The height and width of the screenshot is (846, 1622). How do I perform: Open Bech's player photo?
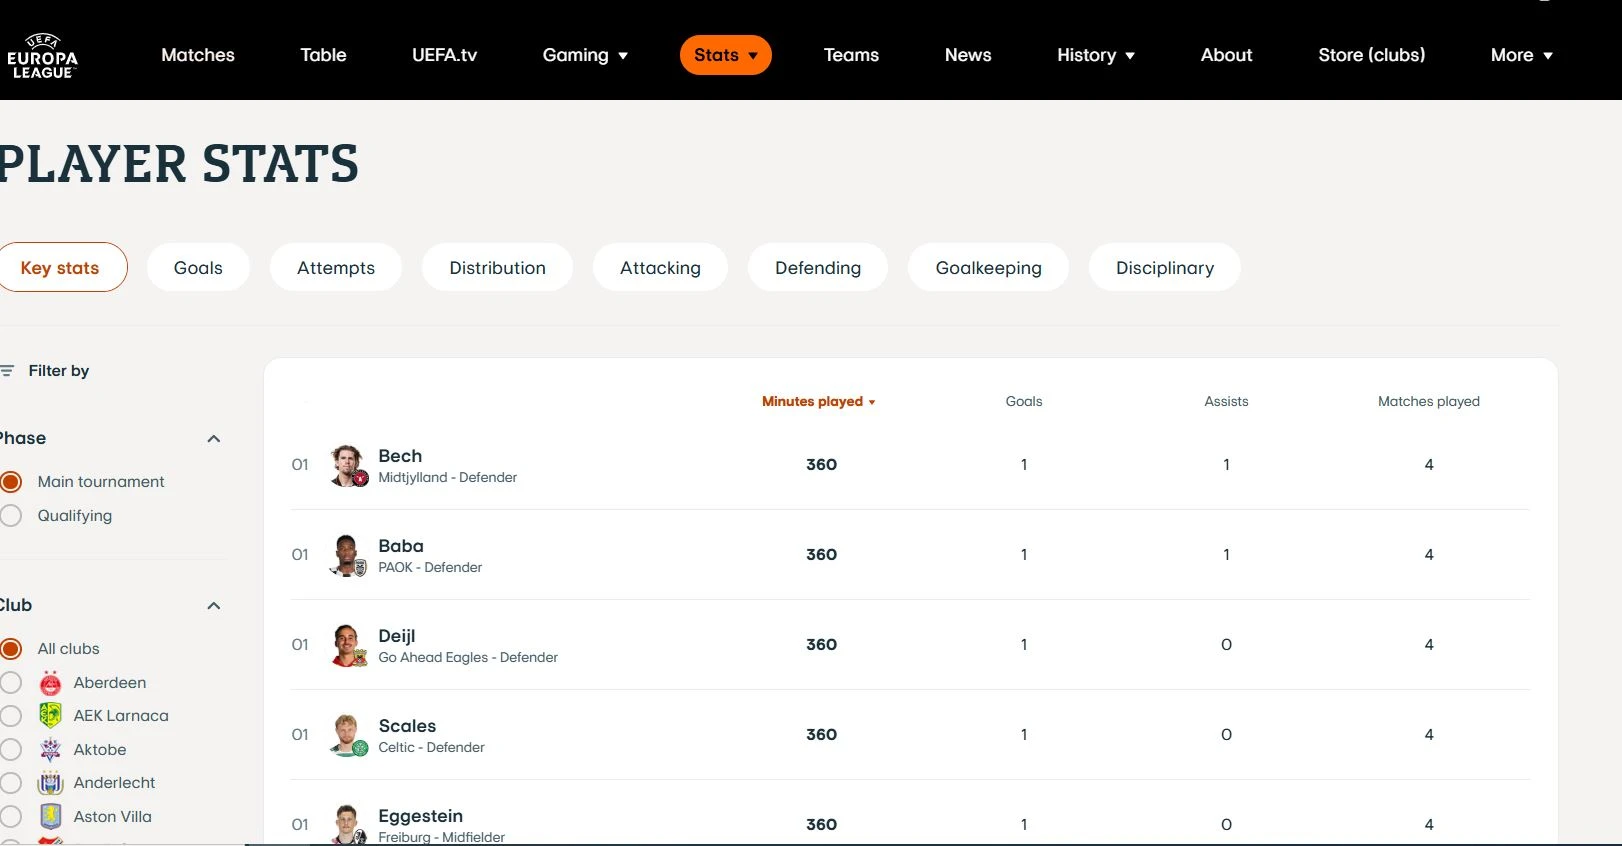pyautogui.click(x=348, y=465)
